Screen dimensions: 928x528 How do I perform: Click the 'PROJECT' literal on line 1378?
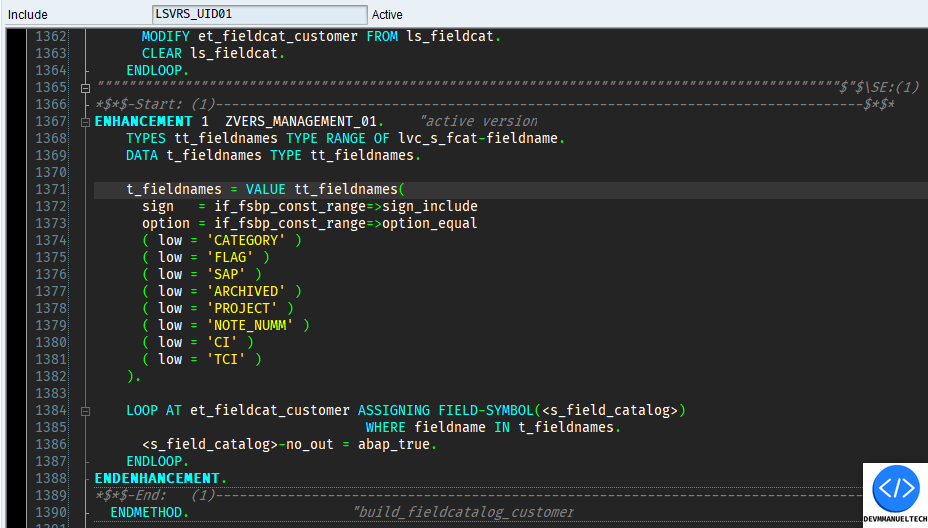click(241, 308)
